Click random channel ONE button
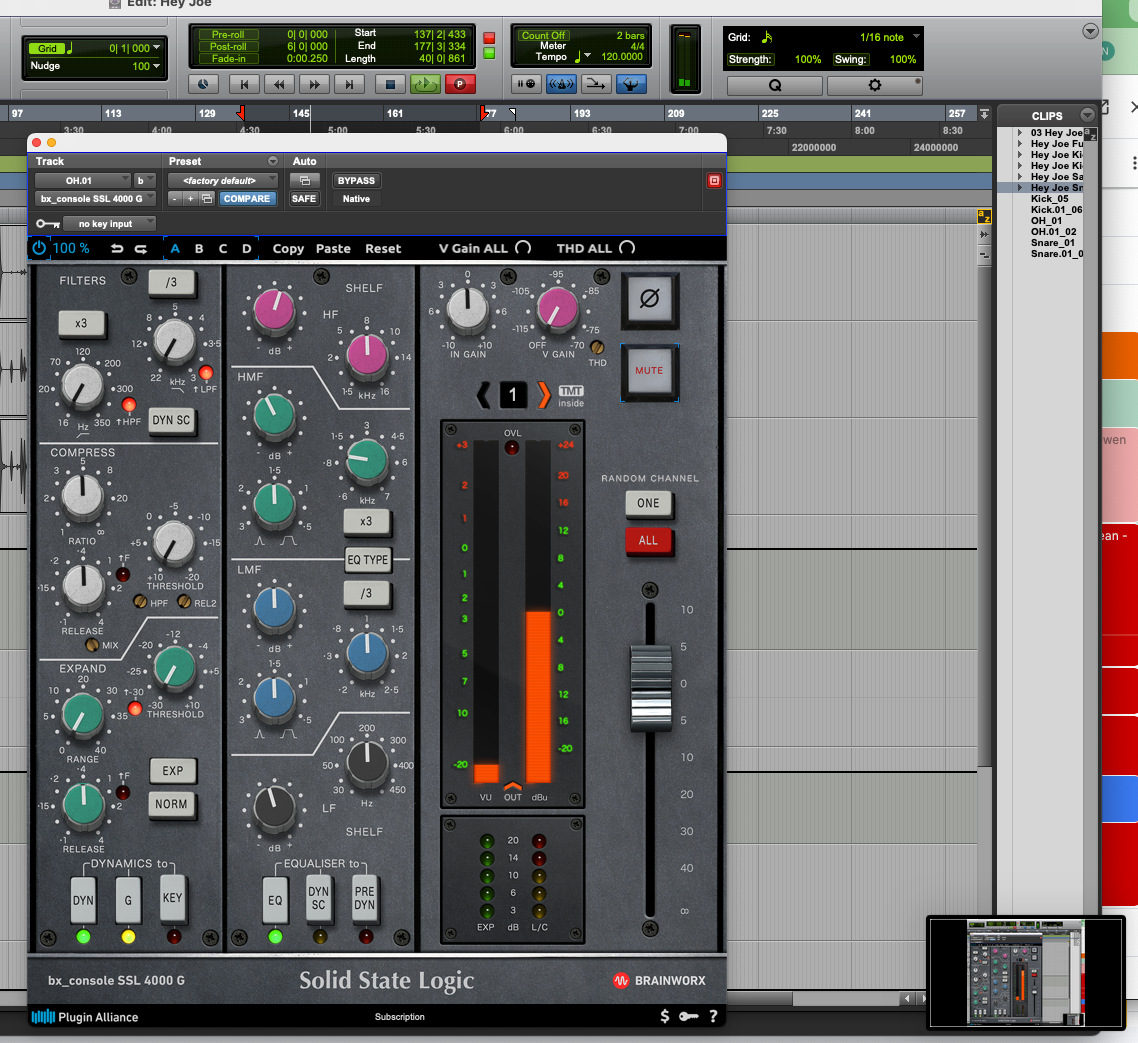 649,503
